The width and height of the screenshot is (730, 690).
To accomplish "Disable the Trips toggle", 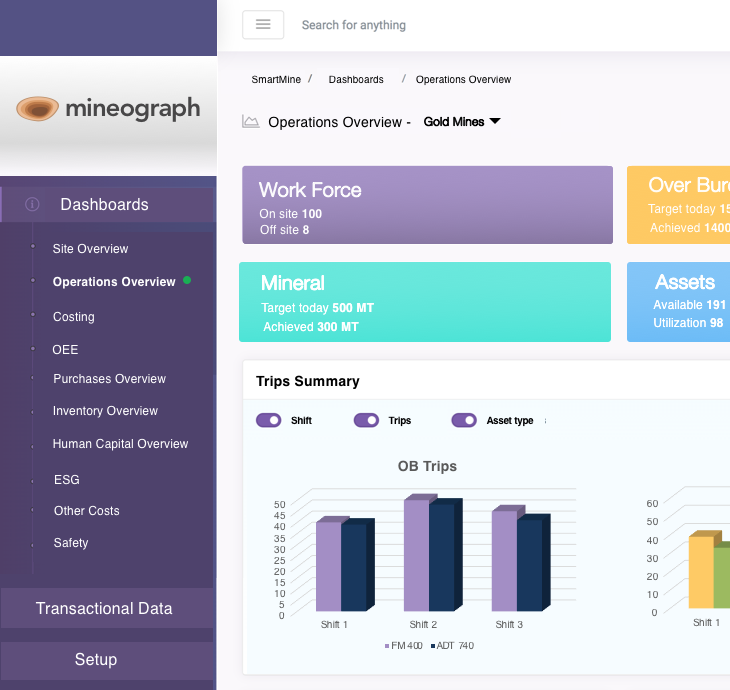I will coord(366,421).
